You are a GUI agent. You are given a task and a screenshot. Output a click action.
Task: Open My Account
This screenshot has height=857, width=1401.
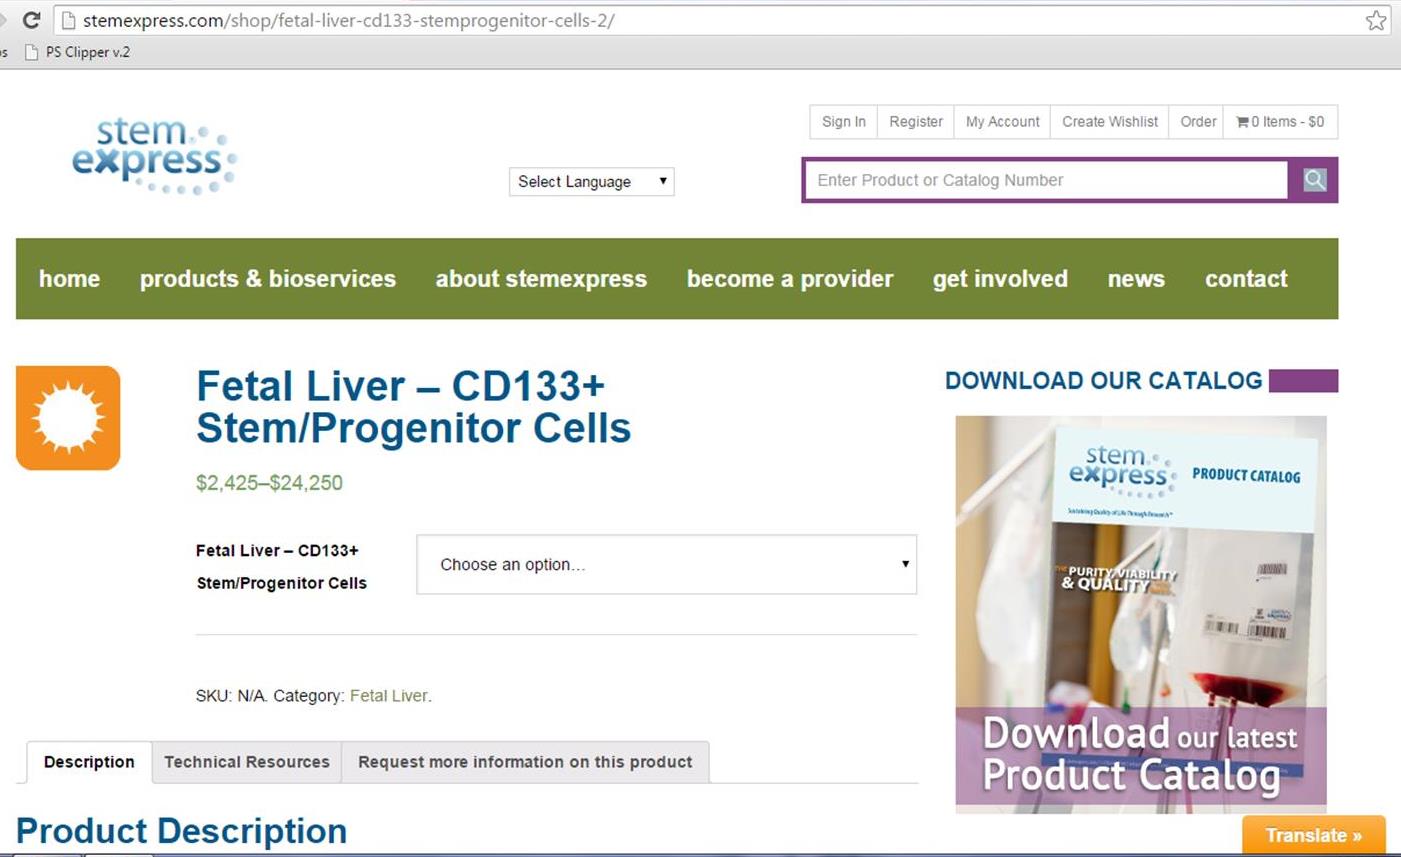(1003, 122)
